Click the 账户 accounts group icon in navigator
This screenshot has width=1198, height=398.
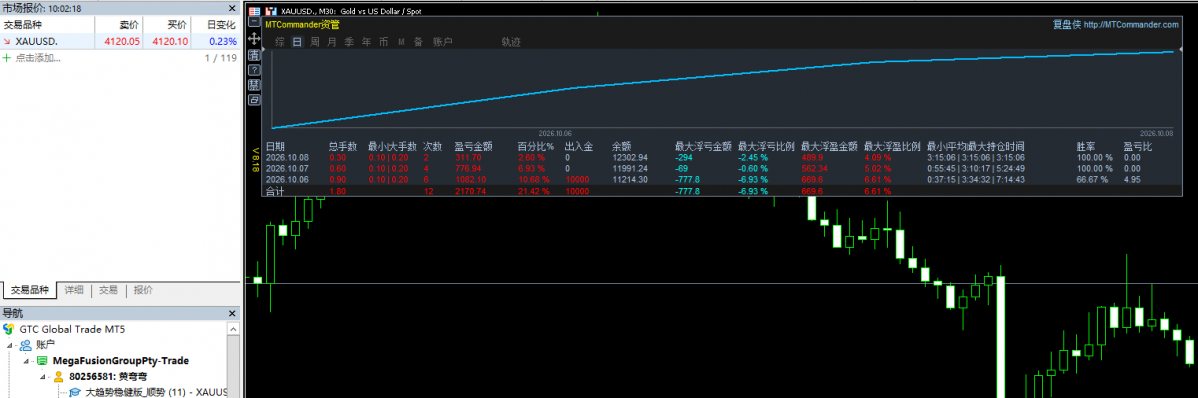pyautogui.click(x=26, y=345)
